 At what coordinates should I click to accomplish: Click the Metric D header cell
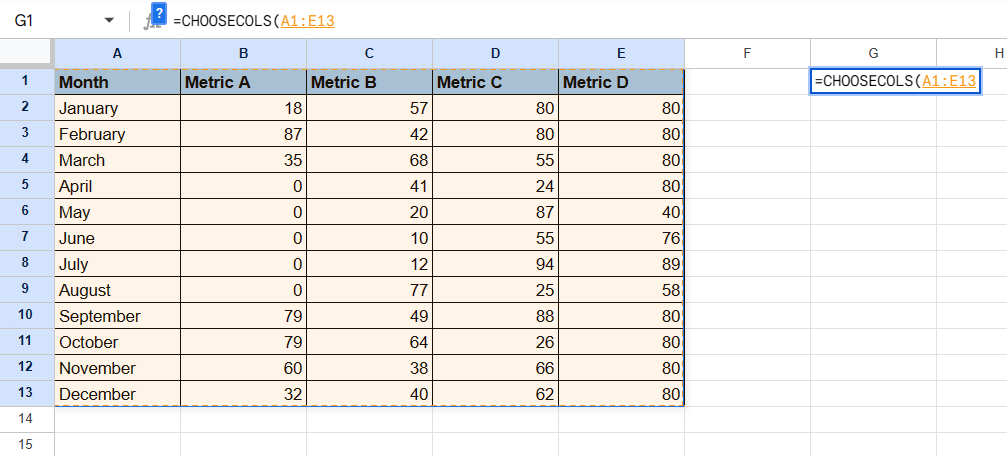pos(621,82)
